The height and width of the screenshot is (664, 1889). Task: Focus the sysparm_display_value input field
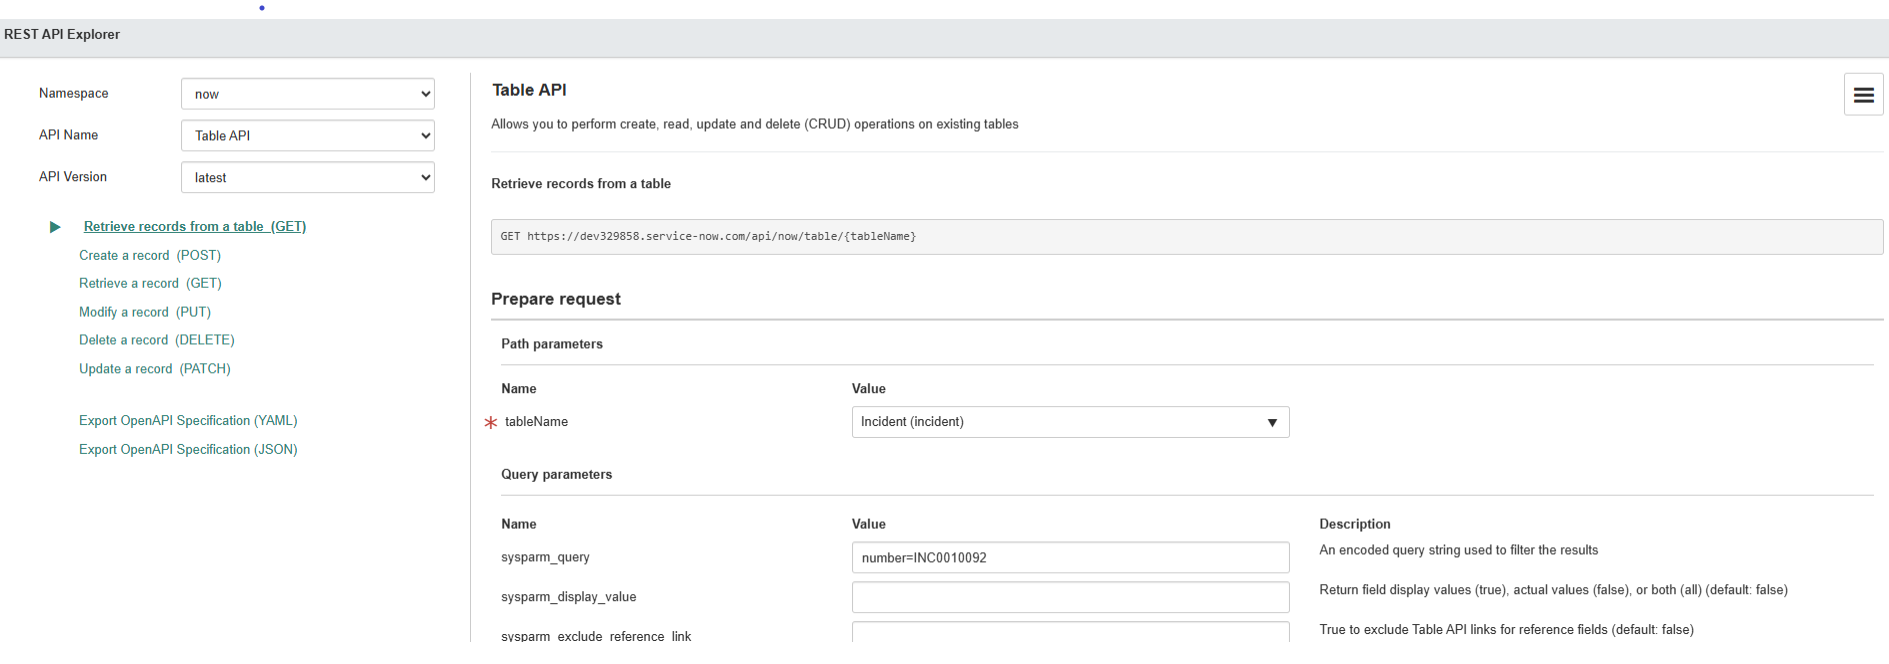1069,597
